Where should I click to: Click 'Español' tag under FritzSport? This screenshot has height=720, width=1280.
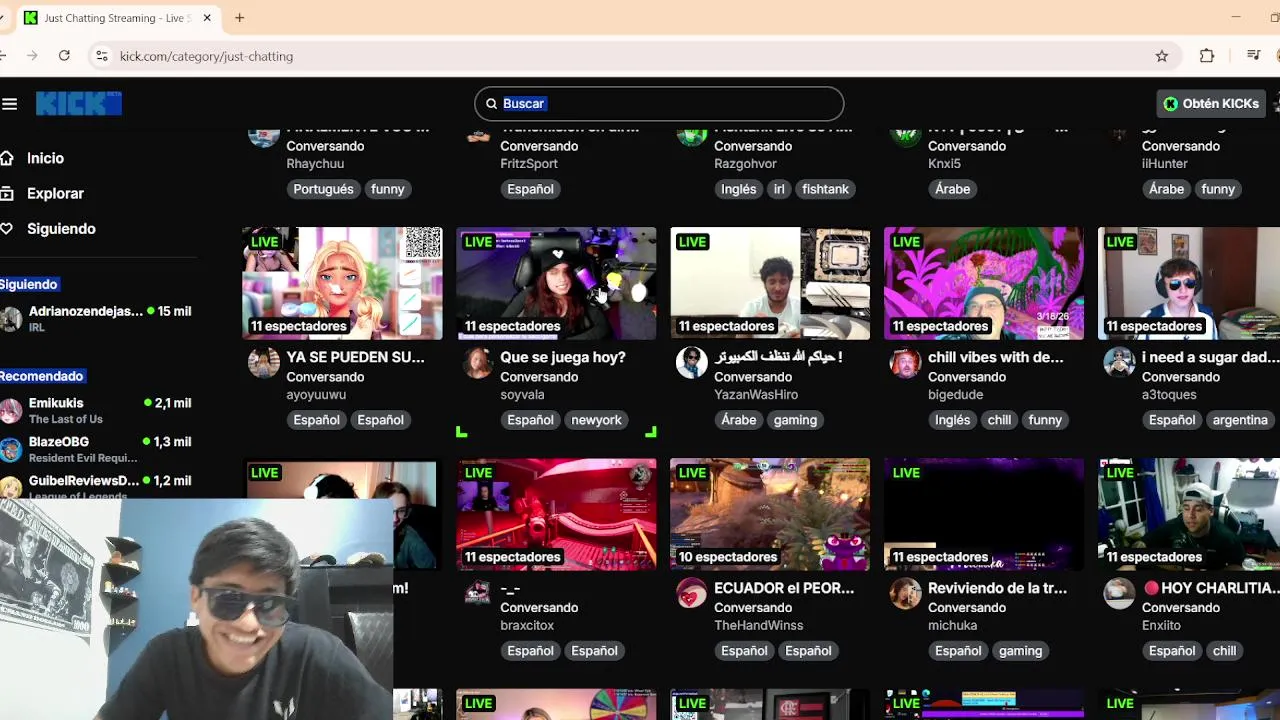coord(530,189)
